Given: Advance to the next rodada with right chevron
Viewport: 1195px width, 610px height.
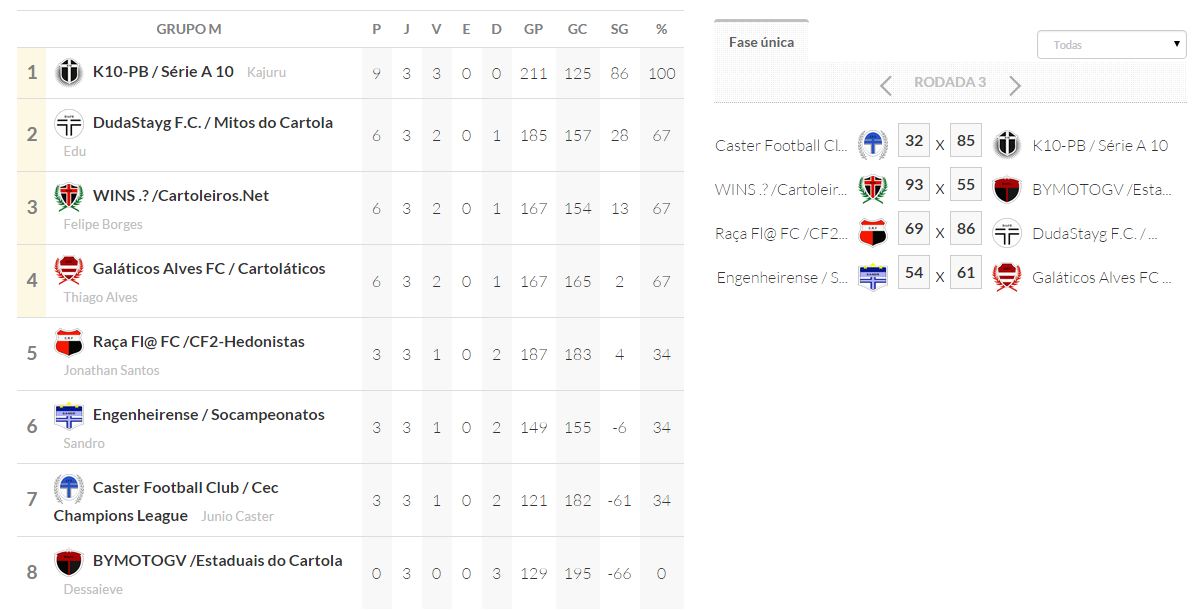Looking at the screenshot, I should pyautogui.click(x=1015, y=85).
